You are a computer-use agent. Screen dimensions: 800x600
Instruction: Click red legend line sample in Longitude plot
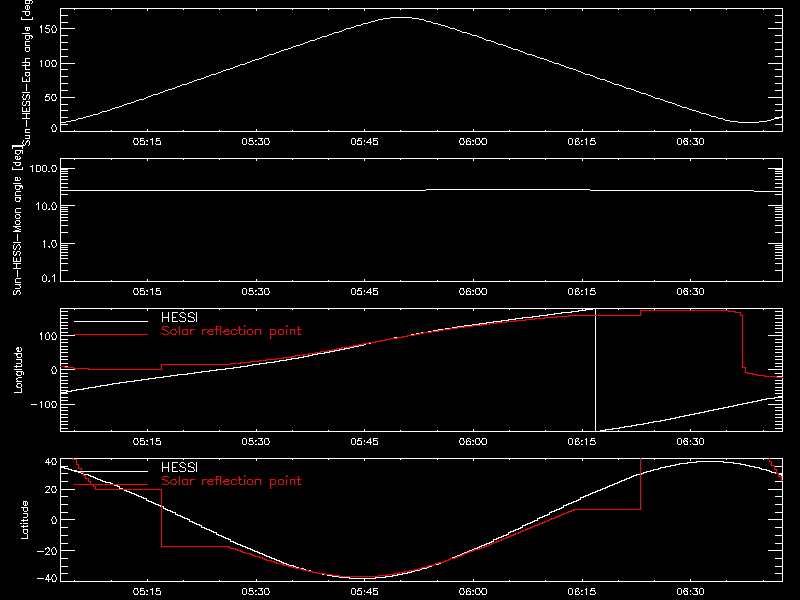tap(111, 335)
